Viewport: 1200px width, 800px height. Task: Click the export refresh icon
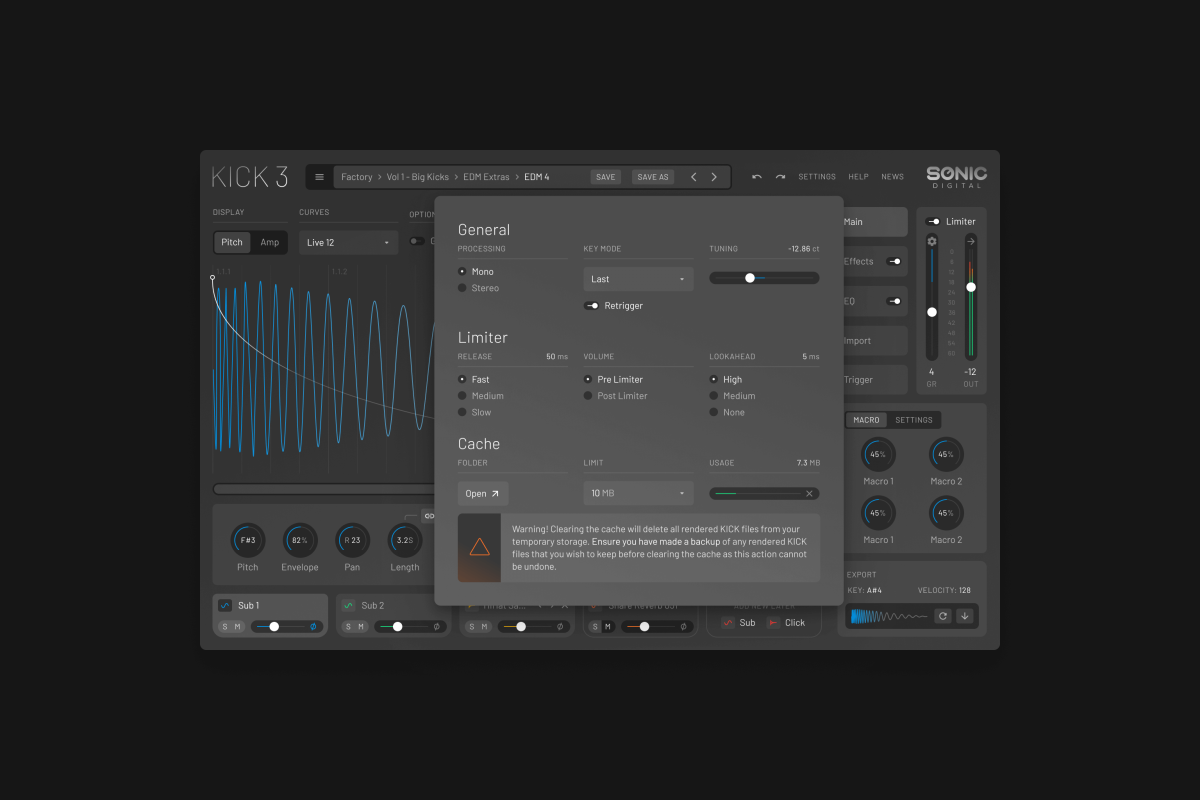click(x=942, y=616)
